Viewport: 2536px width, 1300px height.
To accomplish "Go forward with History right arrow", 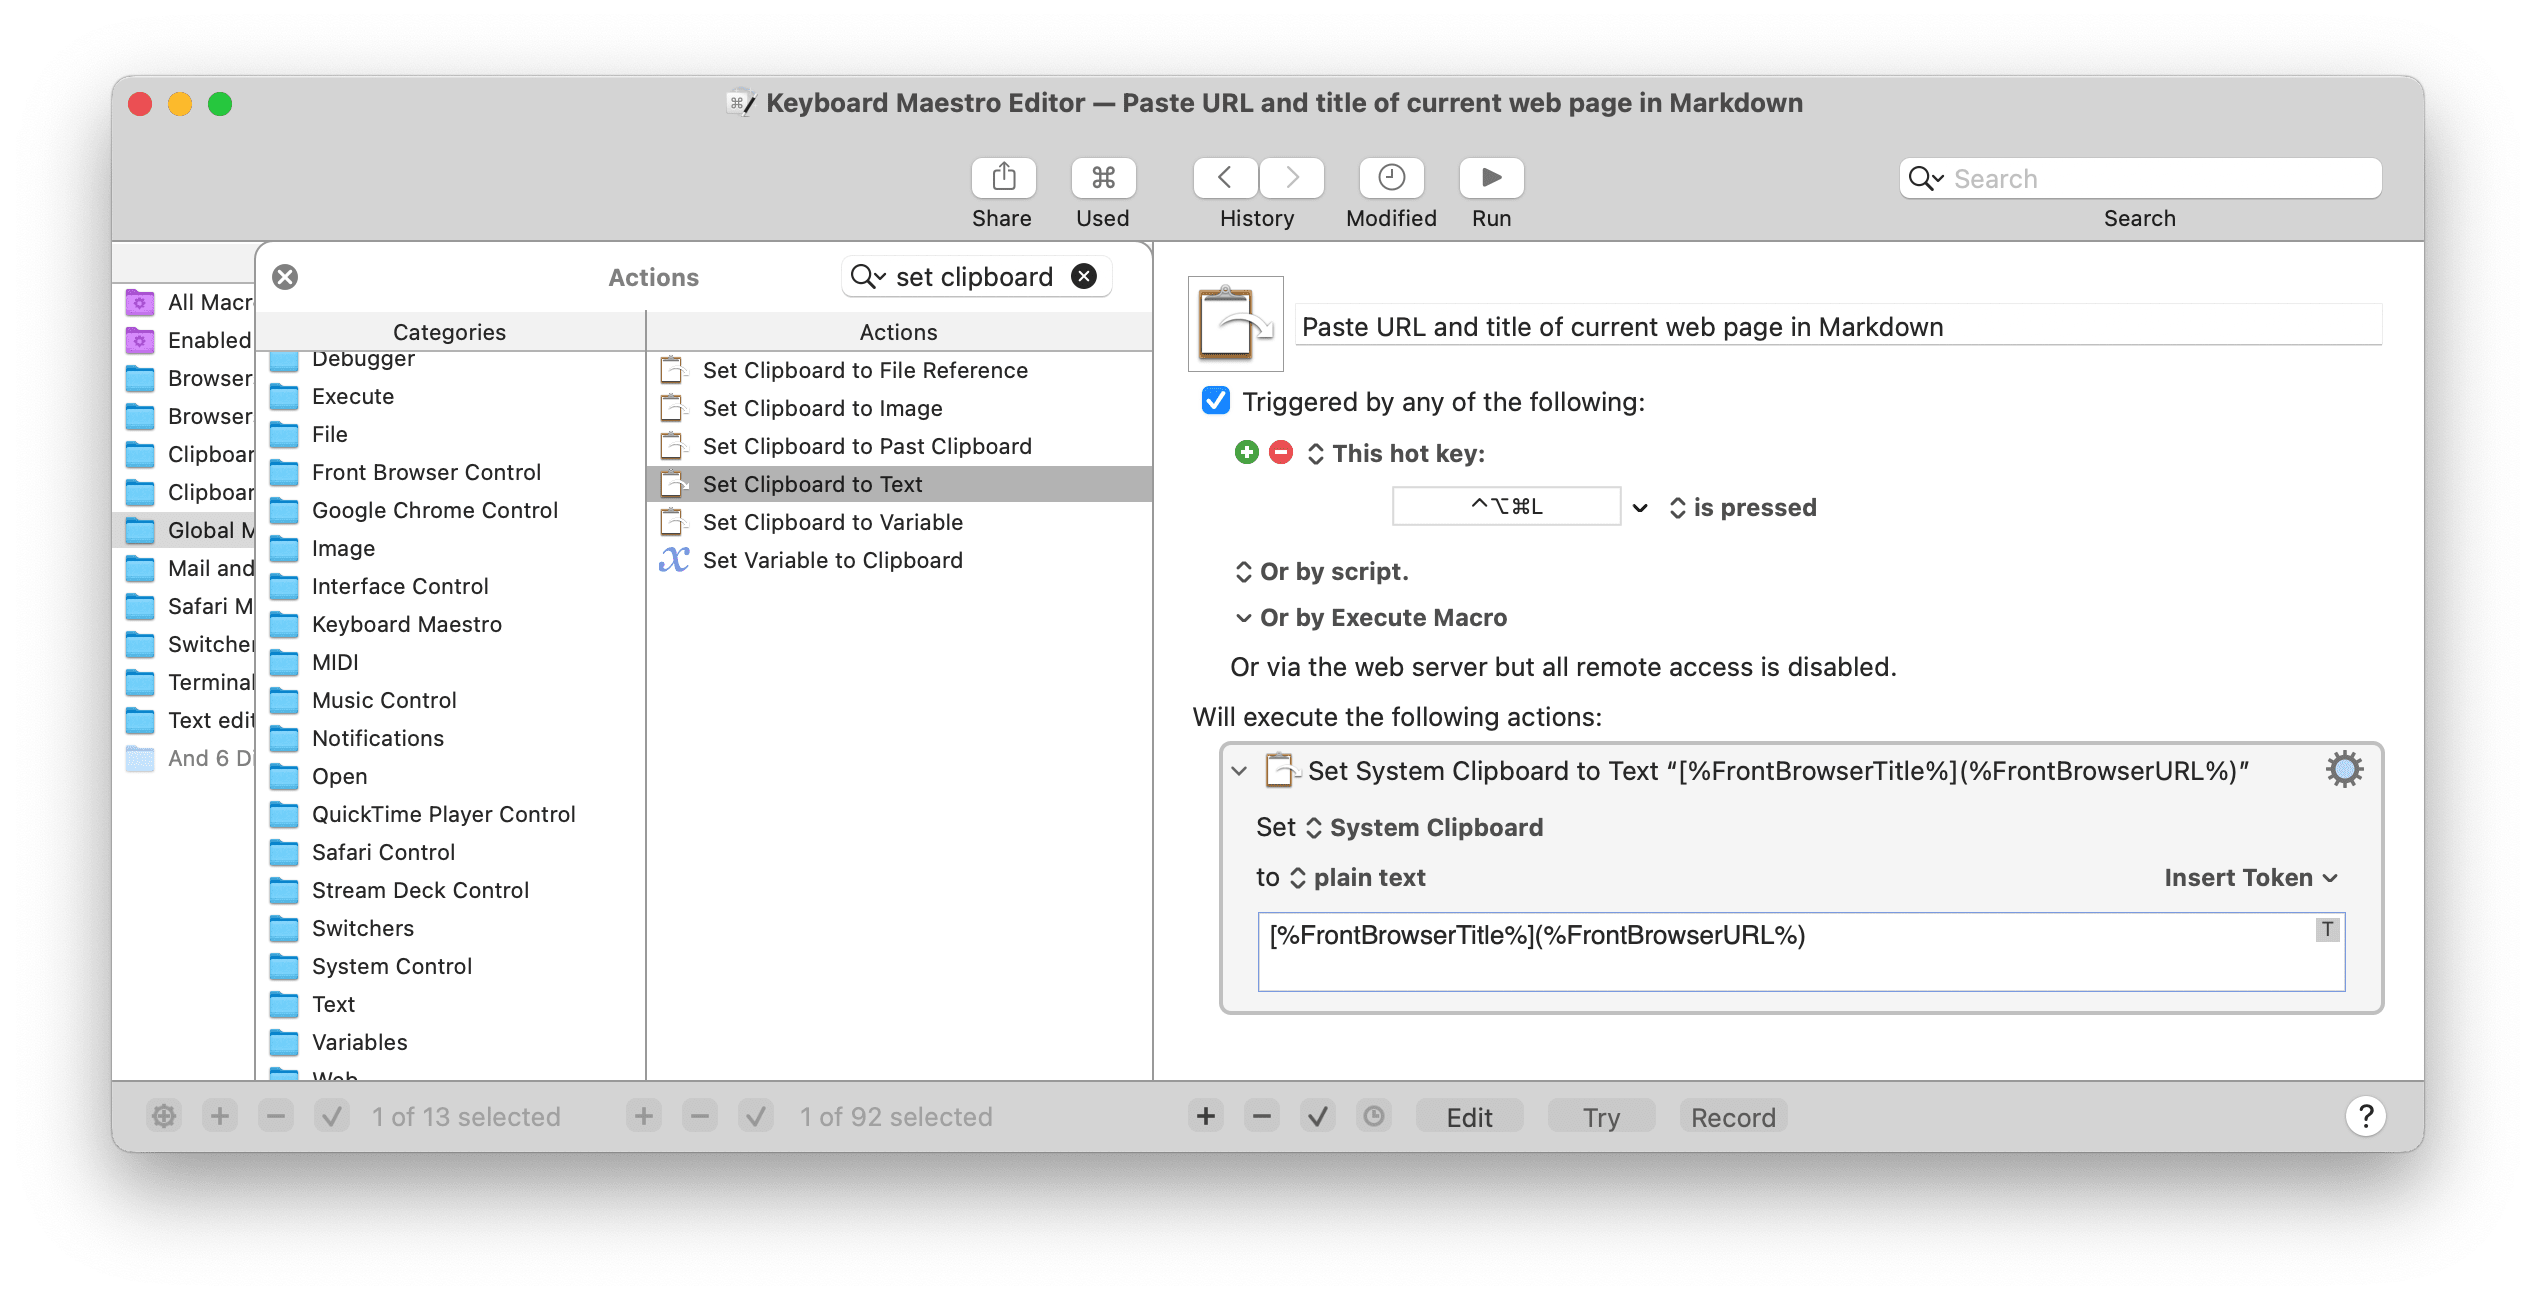I will (1292, 178).
